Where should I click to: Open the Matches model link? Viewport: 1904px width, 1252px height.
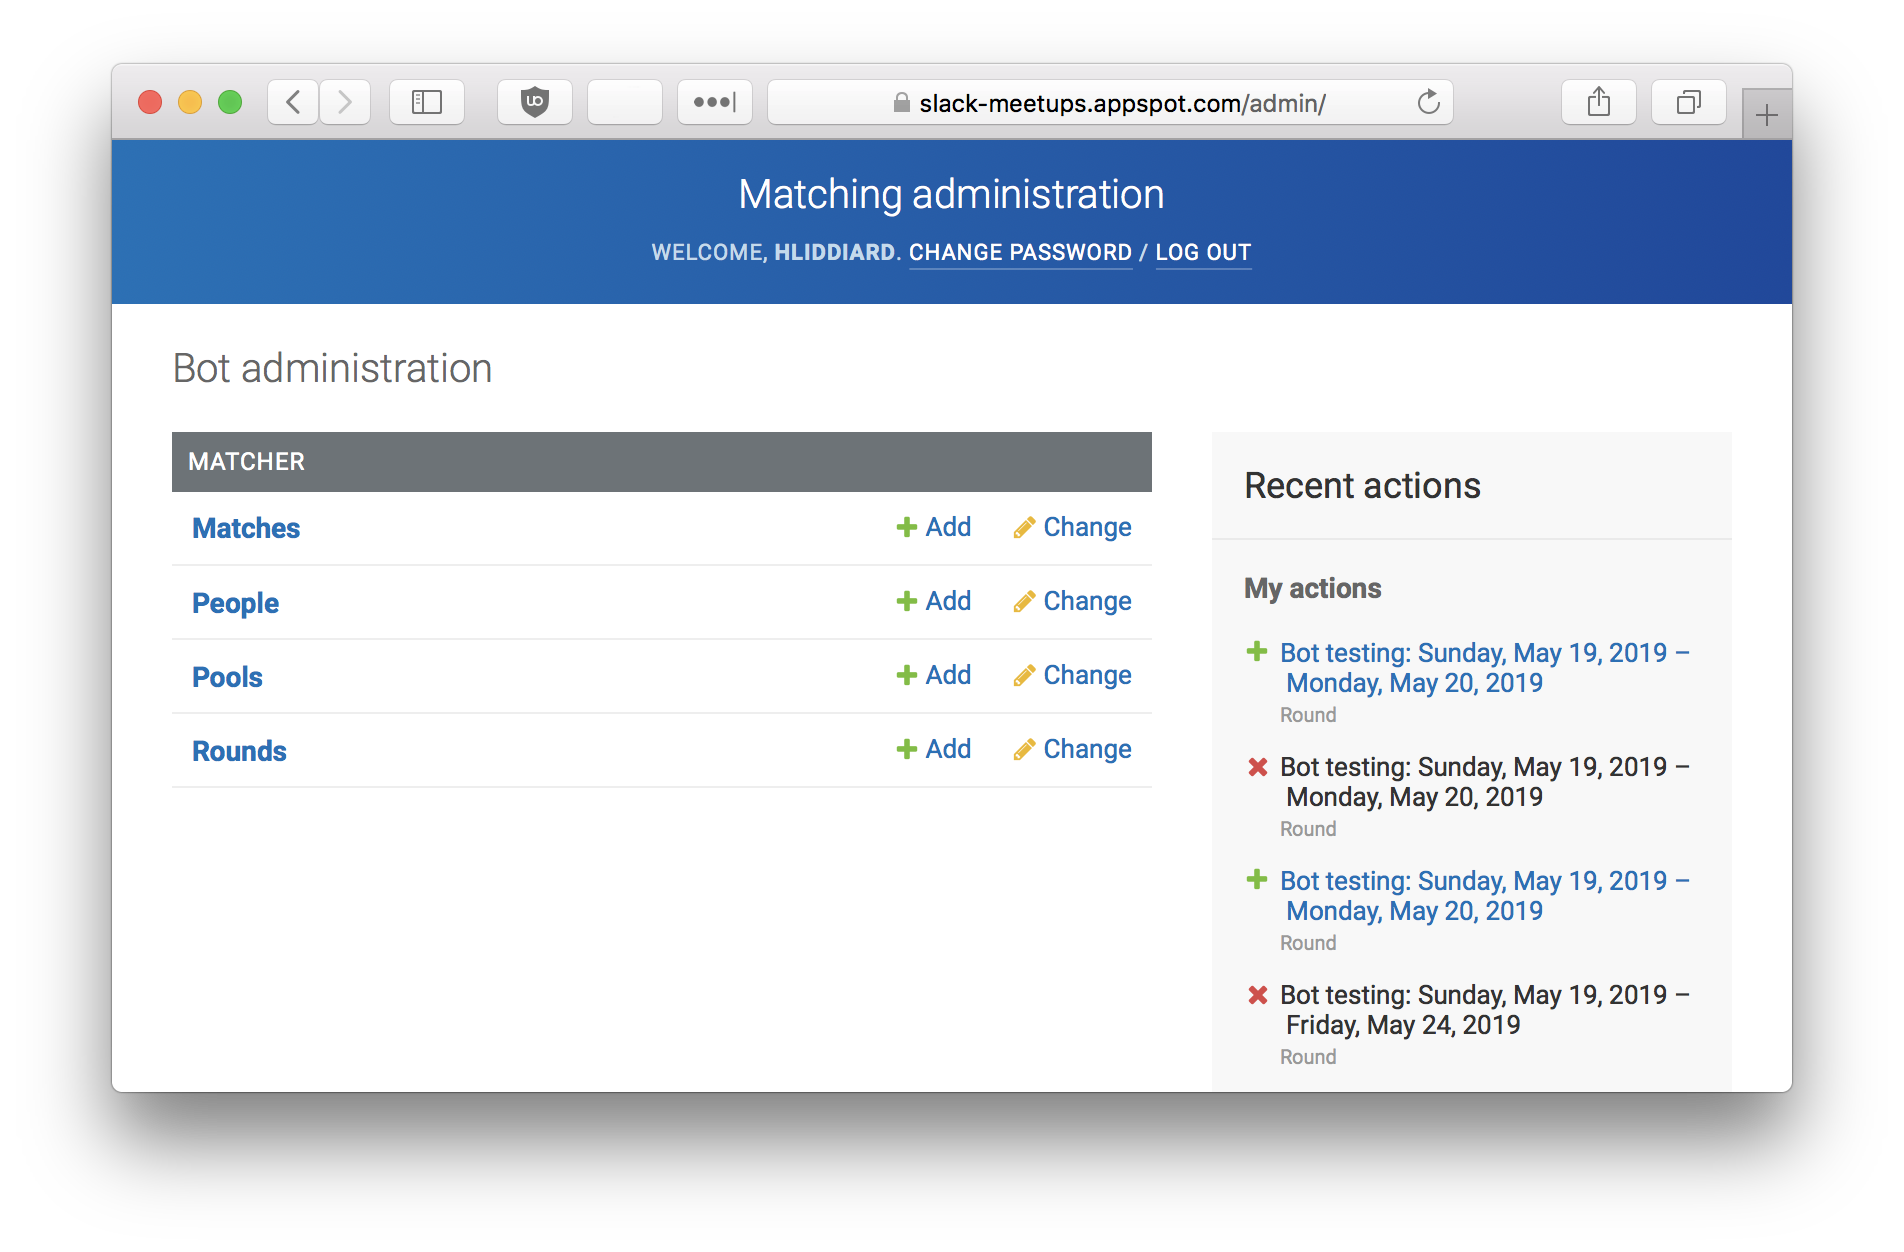[x=246, y=528]
